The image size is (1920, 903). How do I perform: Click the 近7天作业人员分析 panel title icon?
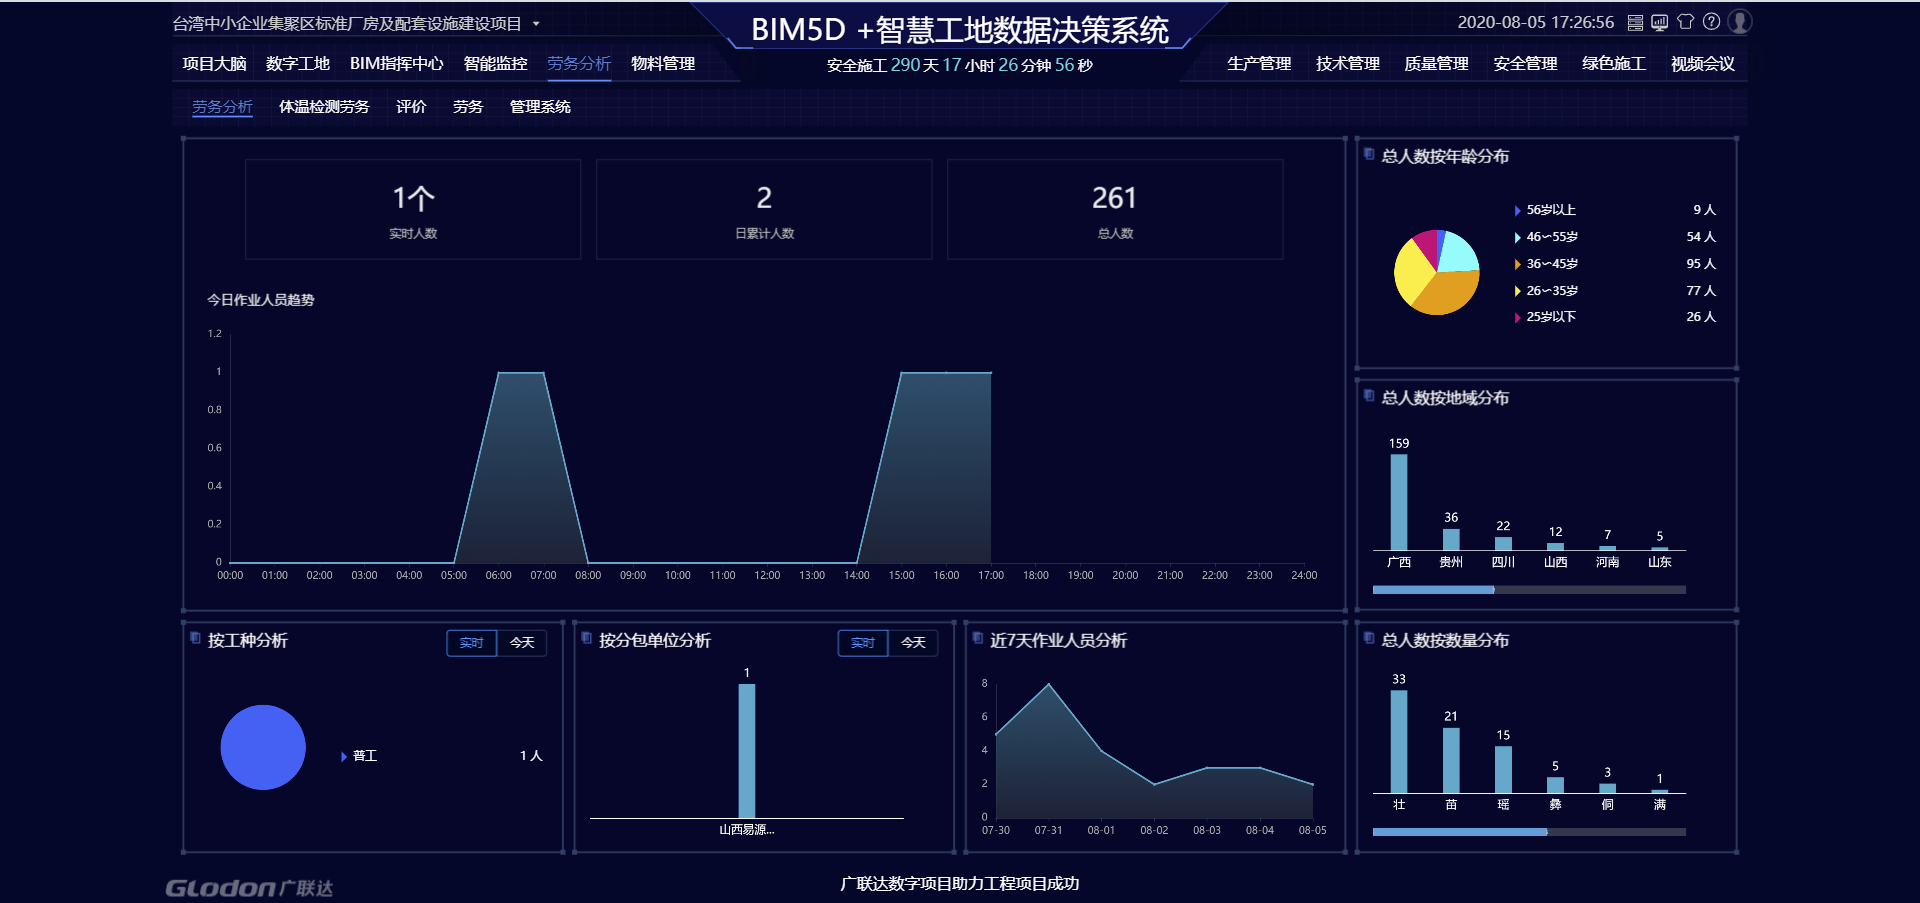pyautogui.click(x=978, y=638)
